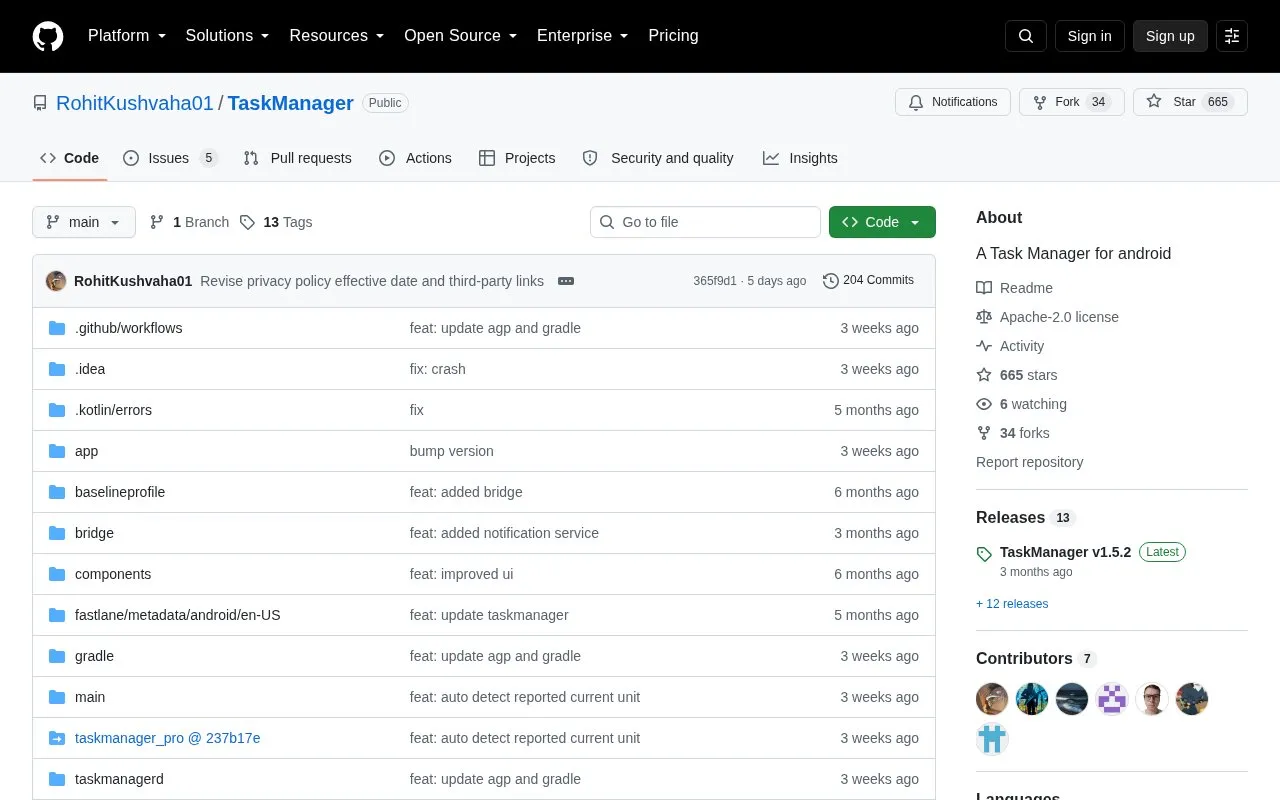Open the Projects tab
This screenshot has width=1280, height=800.
click(x=517, y=158)
